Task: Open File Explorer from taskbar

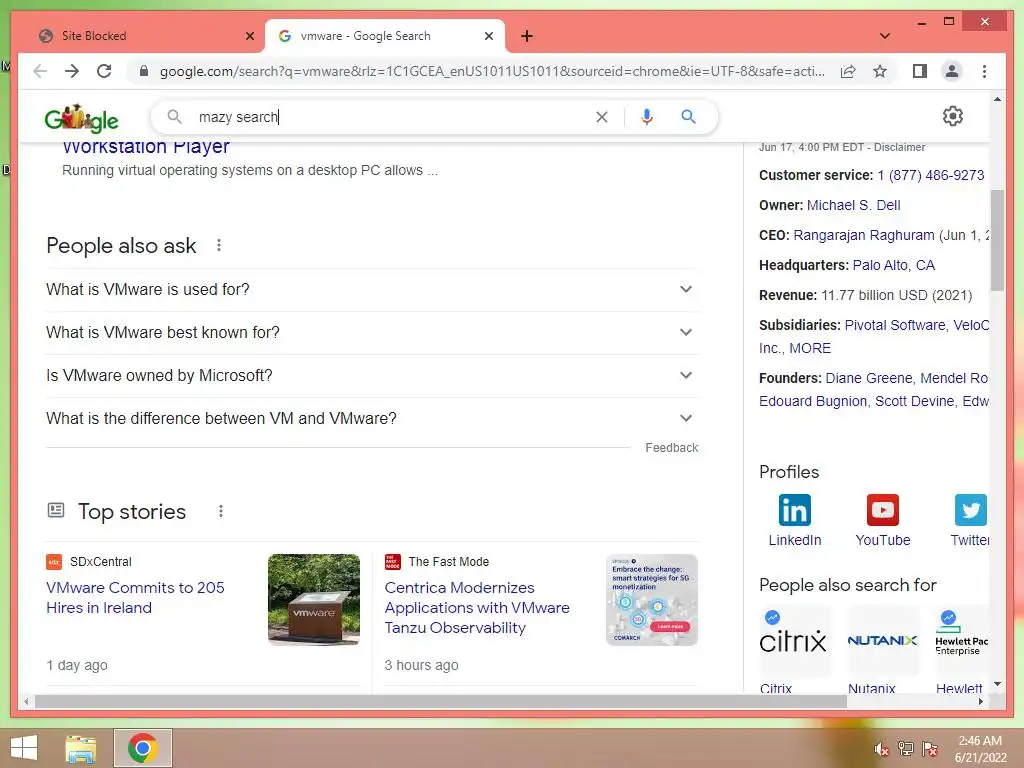Action: click(81, 748)
